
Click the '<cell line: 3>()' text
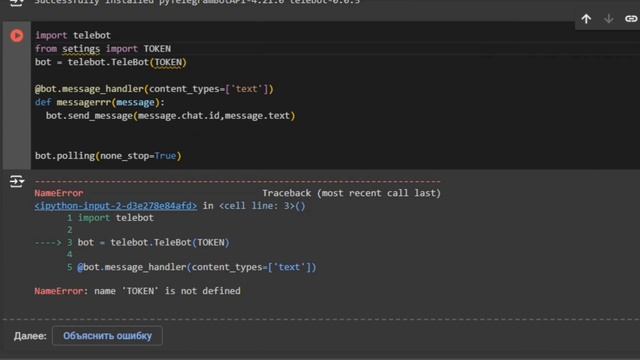(x=262, y=206)
